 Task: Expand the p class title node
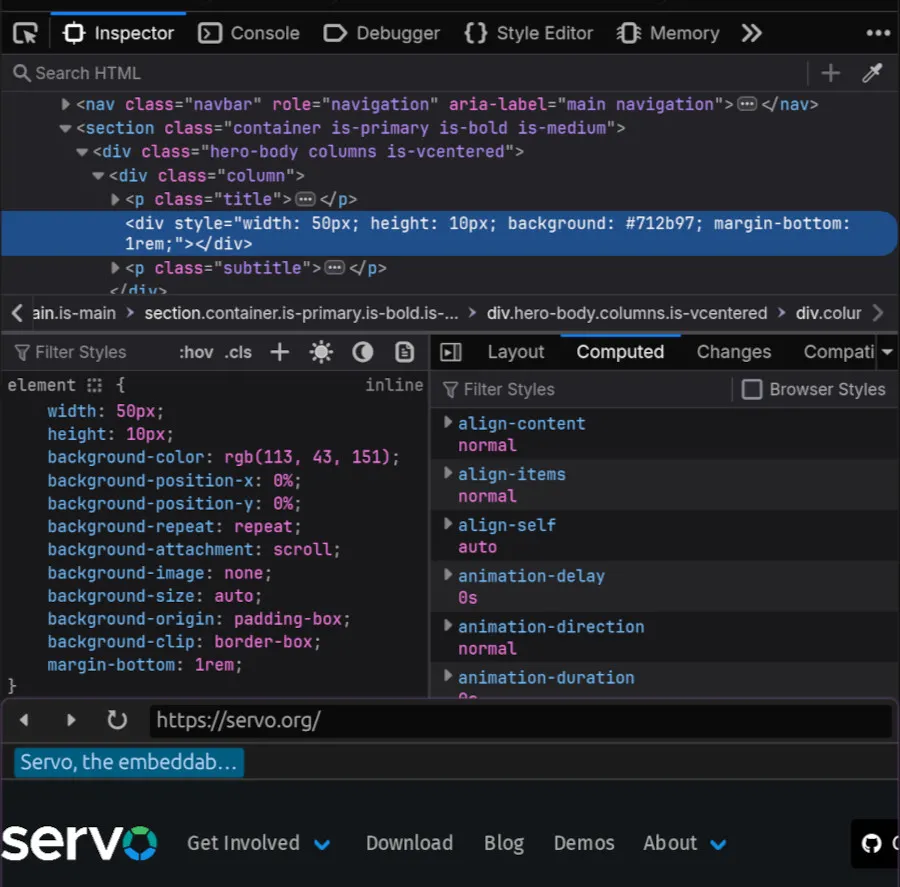pos(115,199)
